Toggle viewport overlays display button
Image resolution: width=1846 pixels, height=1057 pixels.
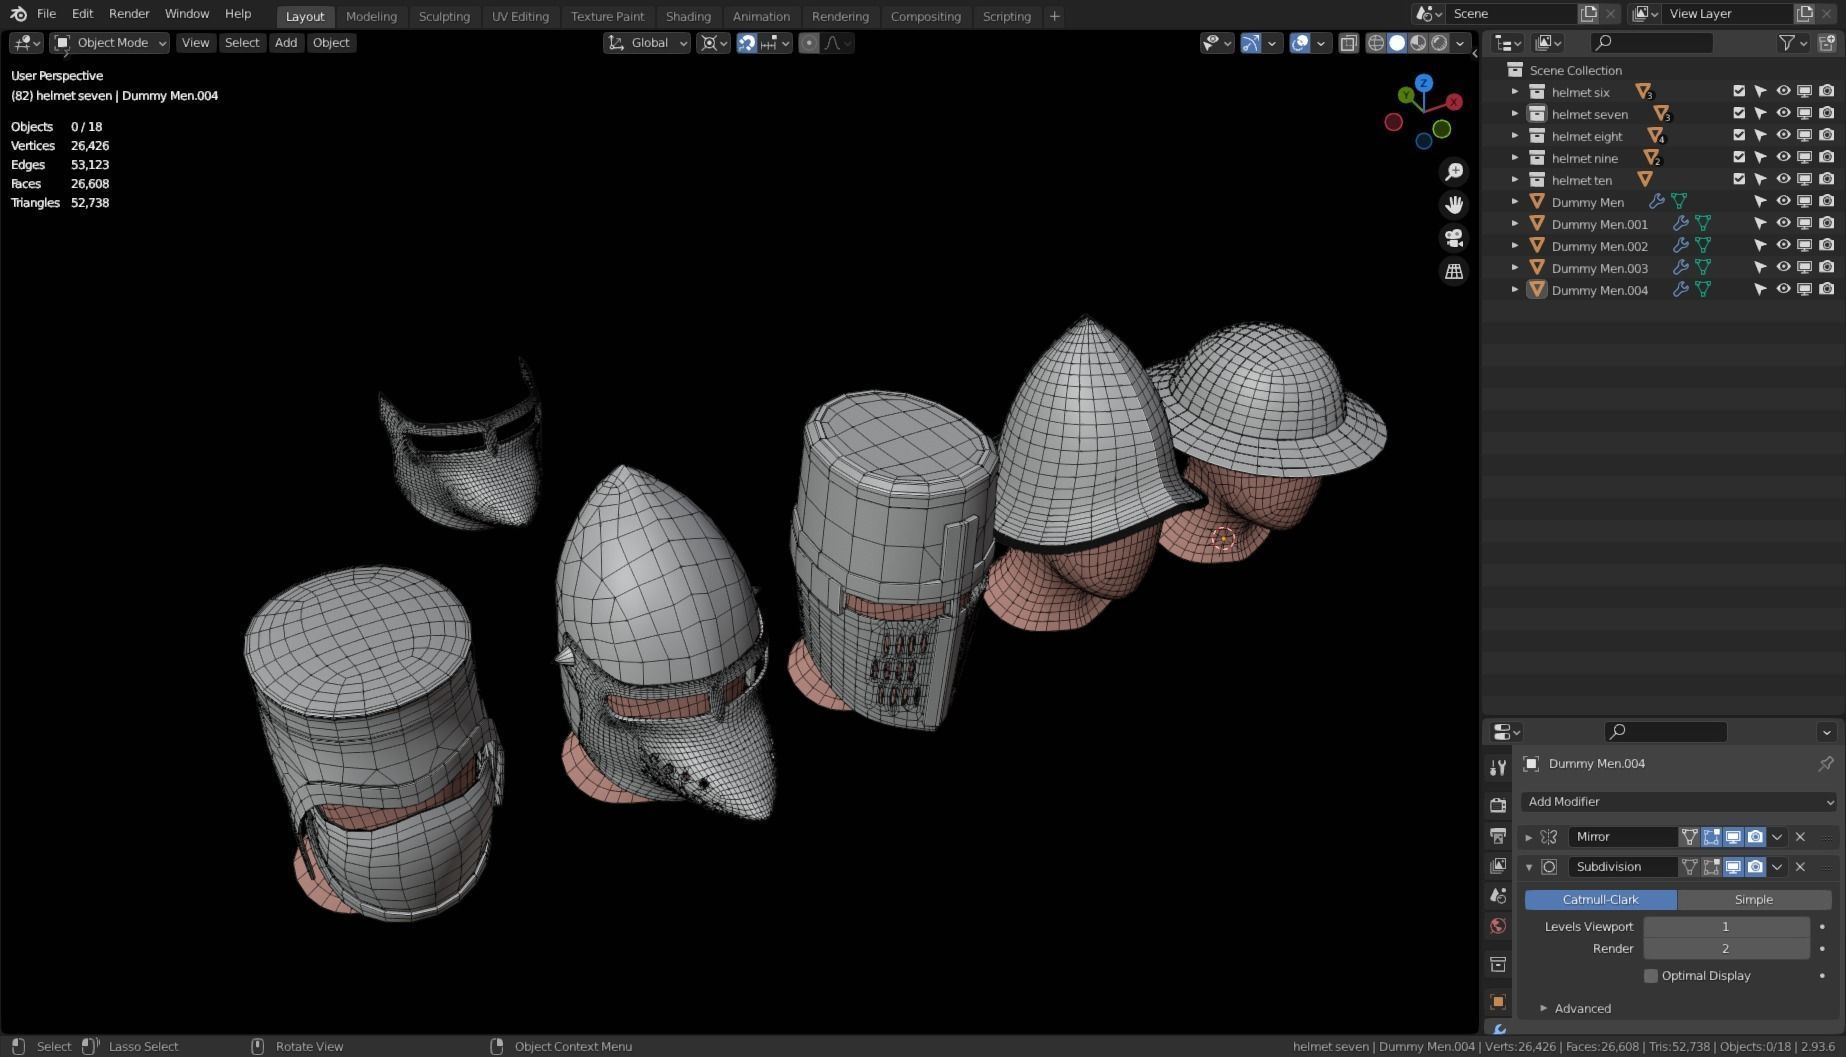point(1300,43)
